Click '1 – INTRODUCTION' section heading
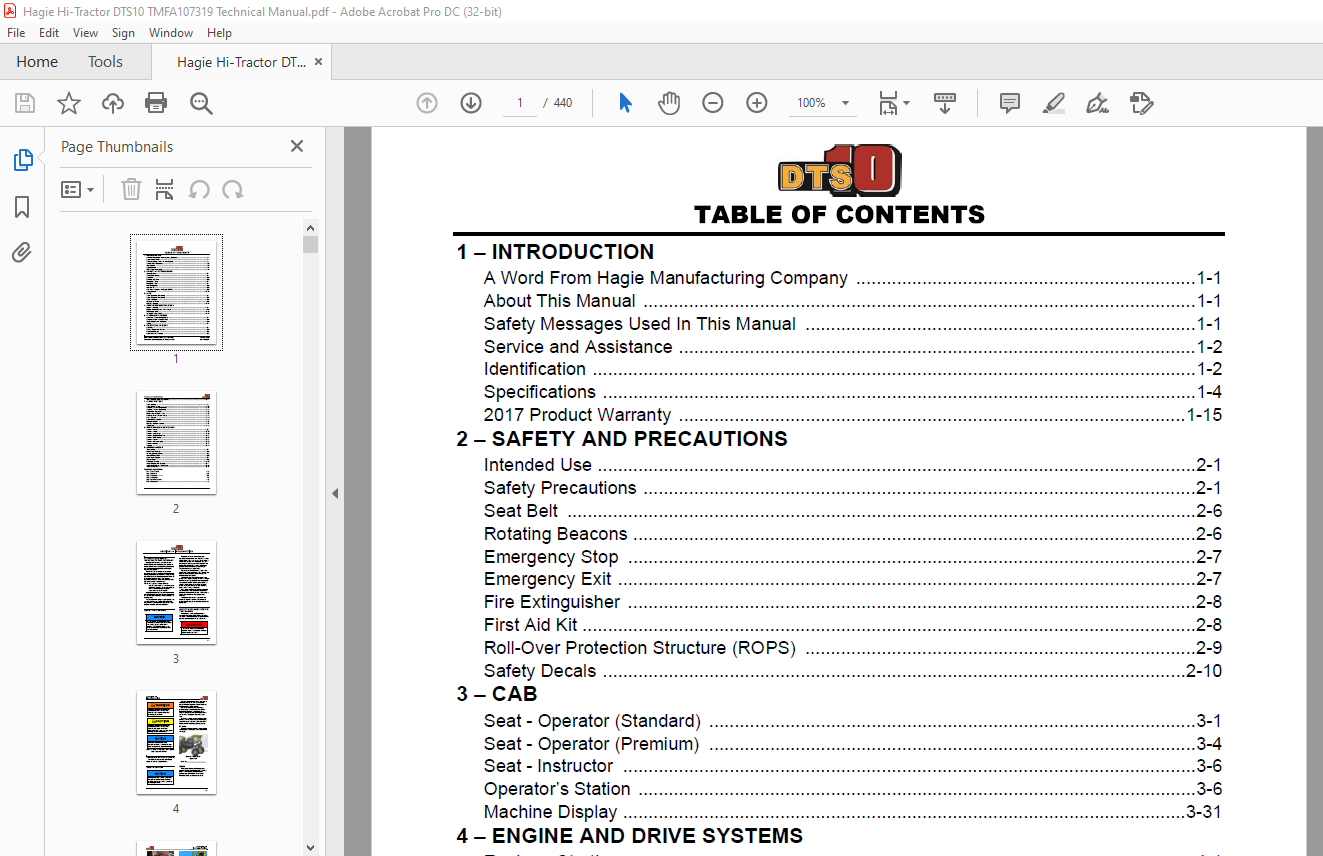The image size is (1323, 856). point(556,252)
